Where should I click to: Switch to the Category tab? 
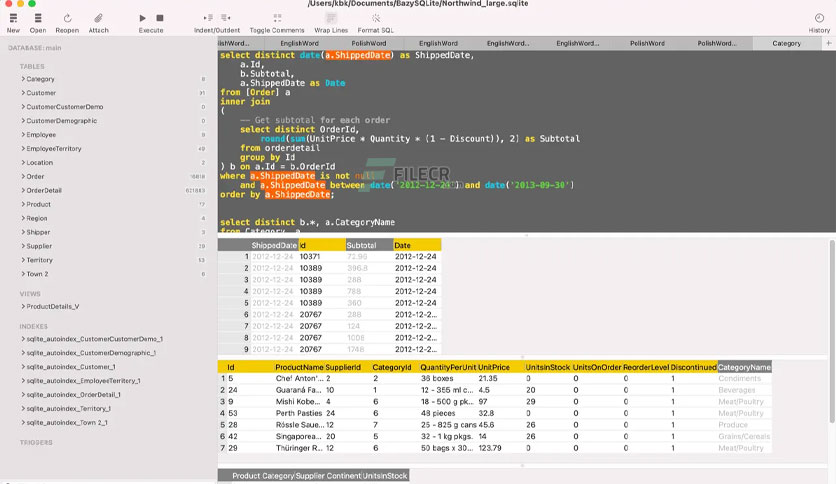pyautogui.click(x=786, y=43)
